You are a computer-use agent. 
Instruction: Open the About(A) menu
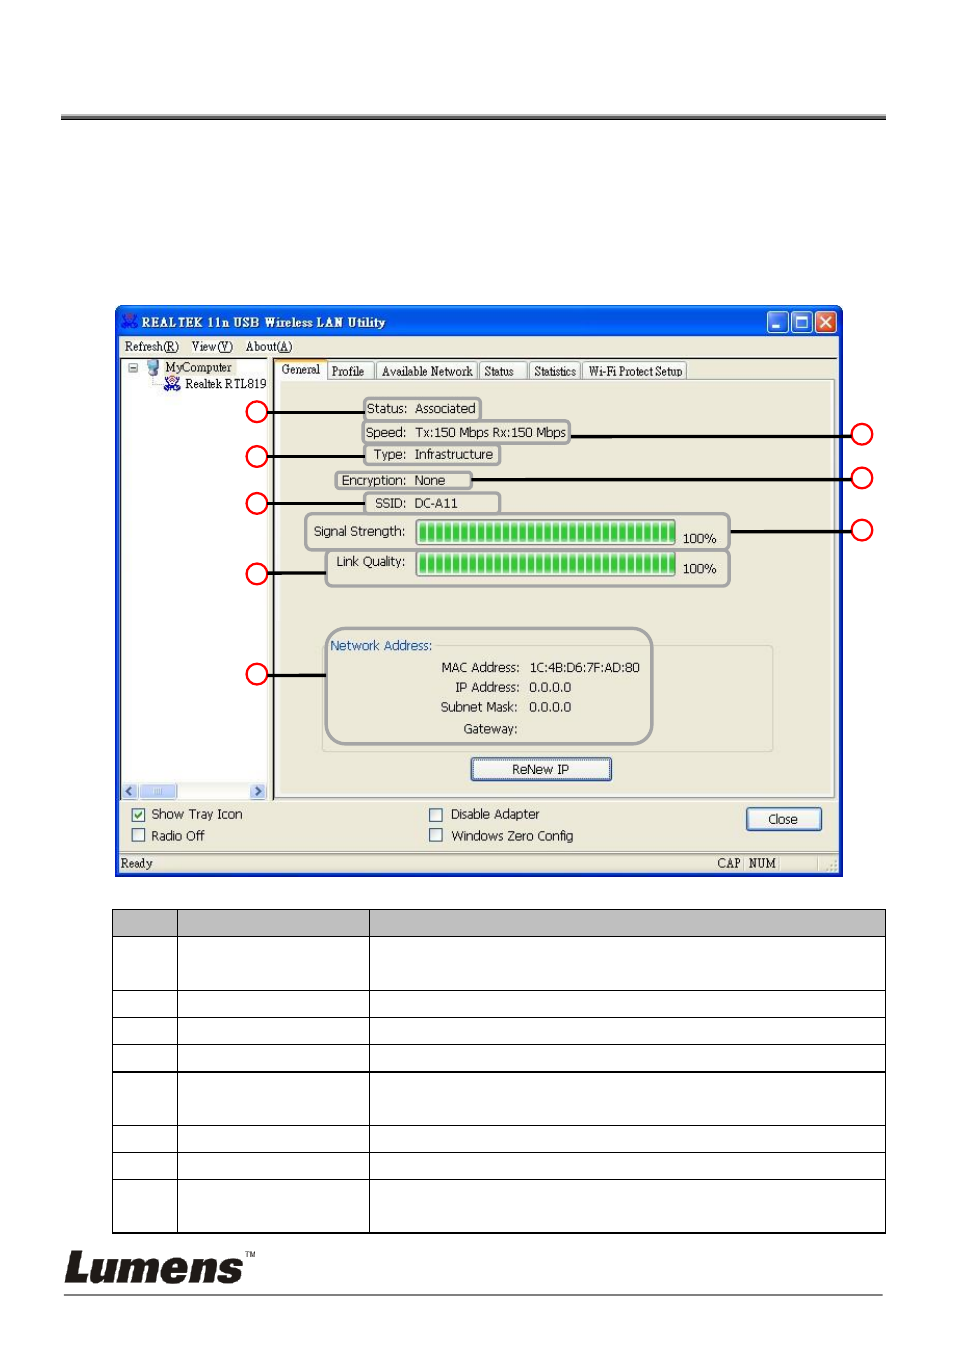(x=269, y=347)
